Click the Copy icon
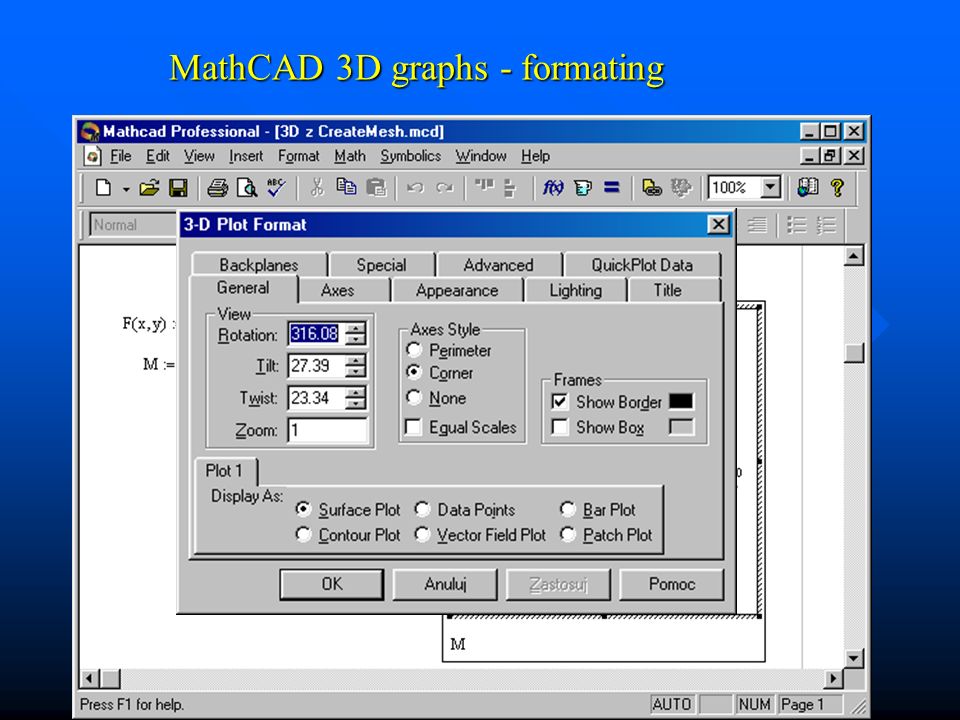This screenshot has width=960, height=720. click(x=346, y=187)
